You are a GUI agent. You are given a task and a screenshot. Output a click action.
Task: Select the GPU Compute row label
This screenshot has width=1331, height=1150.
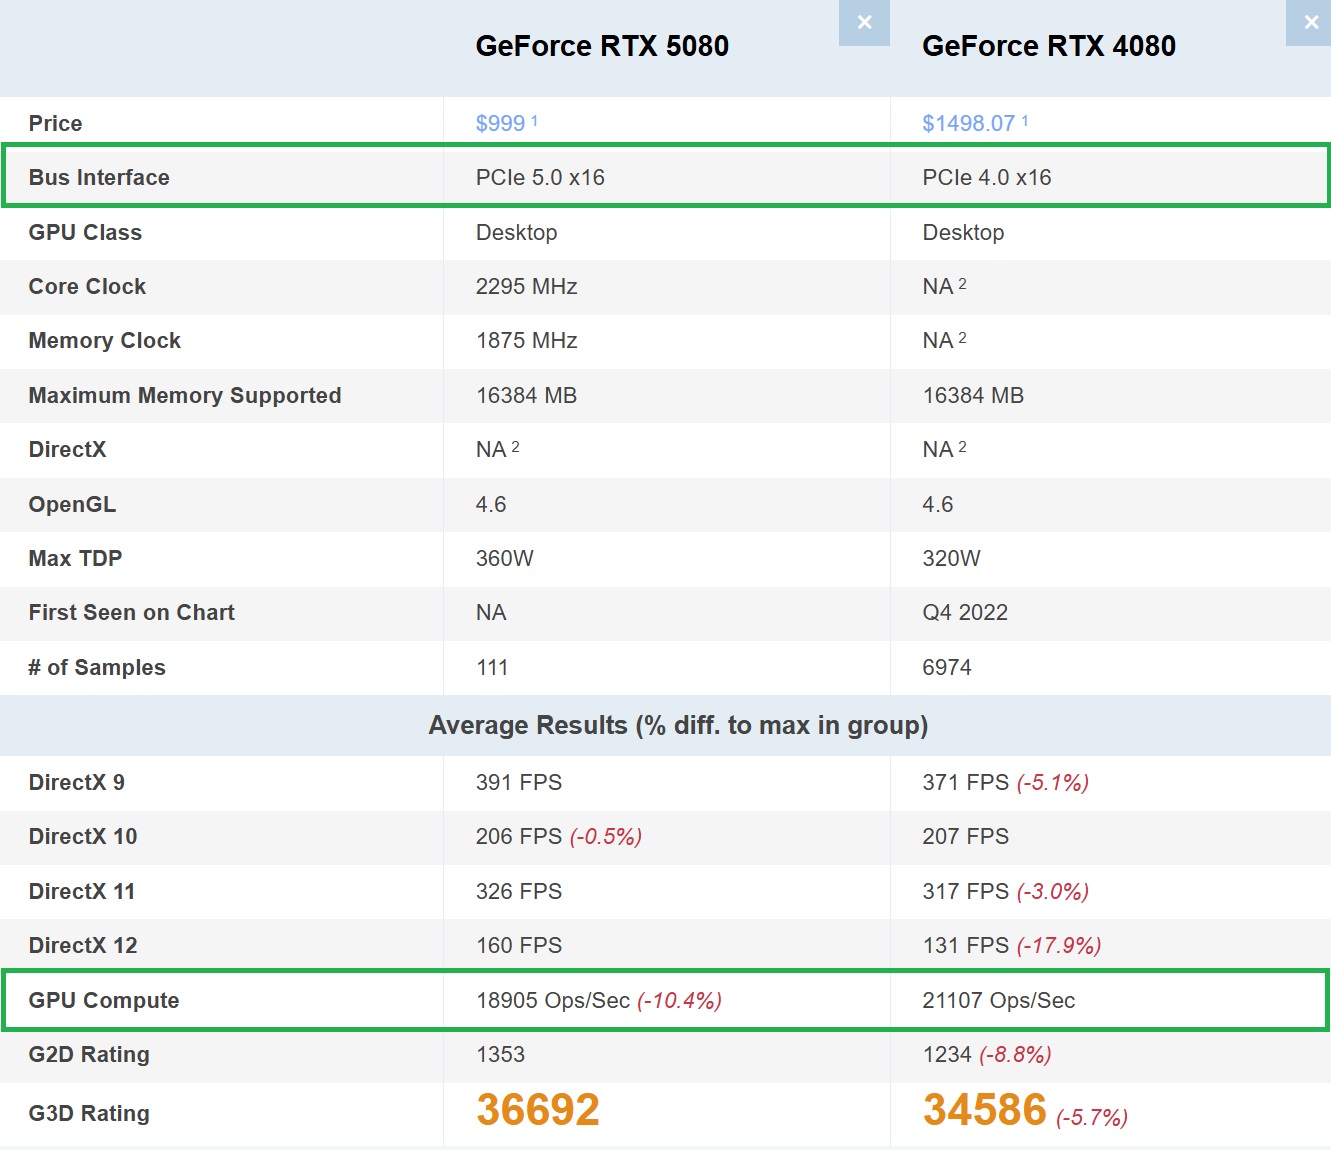[104, 1000]
